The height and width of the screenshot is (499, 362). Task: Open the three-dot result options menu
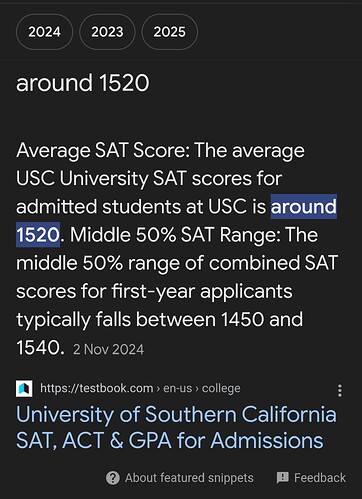click(340, 390)
